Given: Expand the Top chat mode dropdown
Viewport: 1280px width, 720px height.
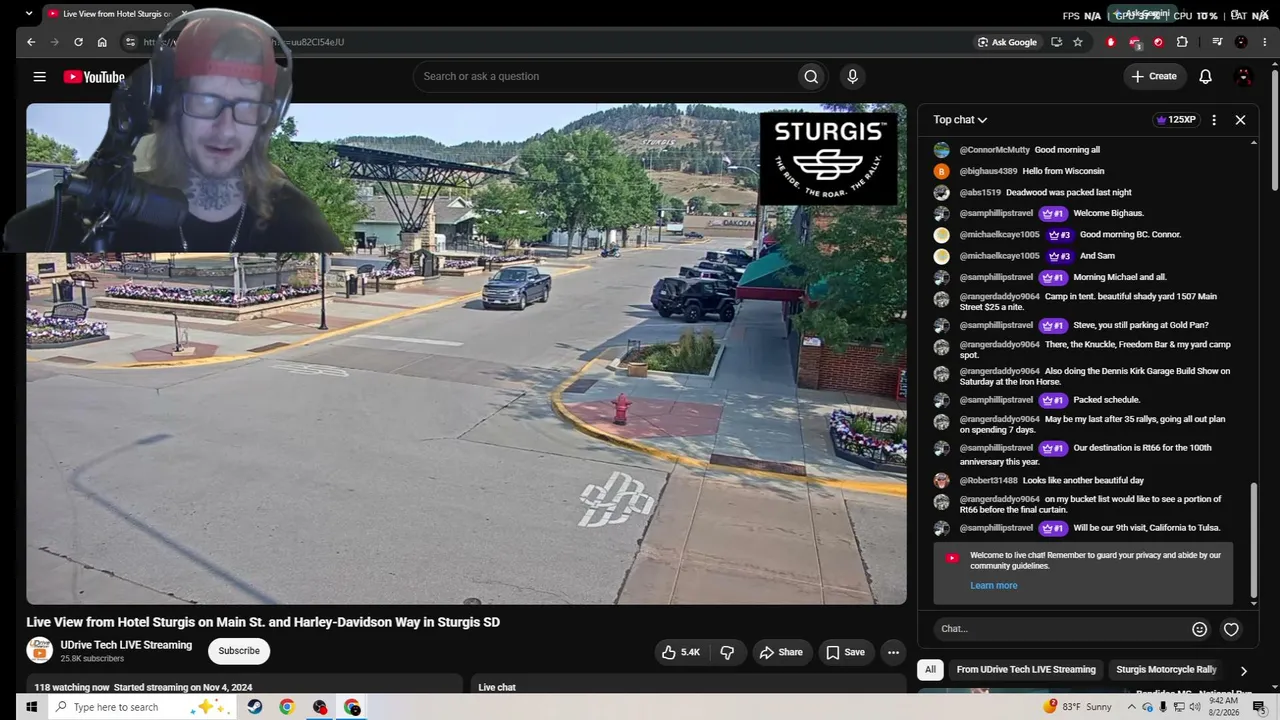Looking at the screenshot, I should click(960, 120).
